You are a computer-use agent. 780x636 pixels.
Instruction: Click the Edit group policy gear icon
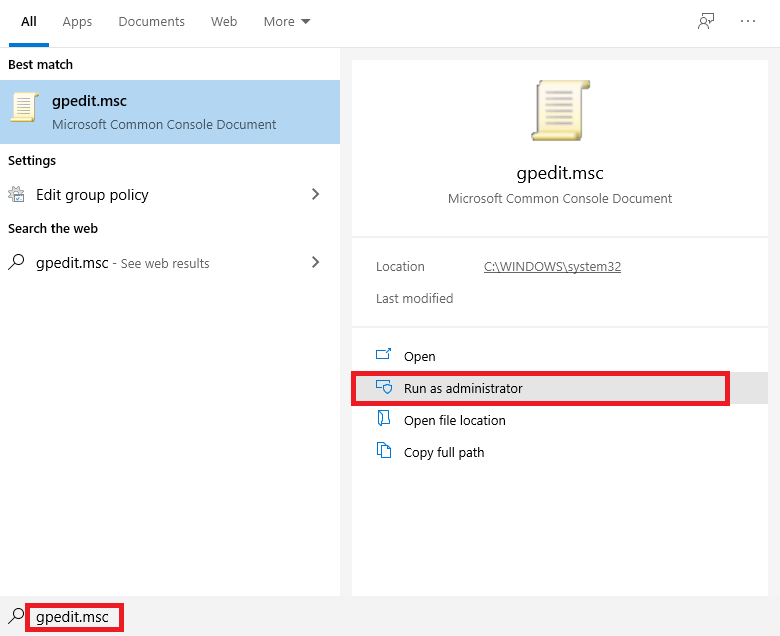tap(16, 194)
